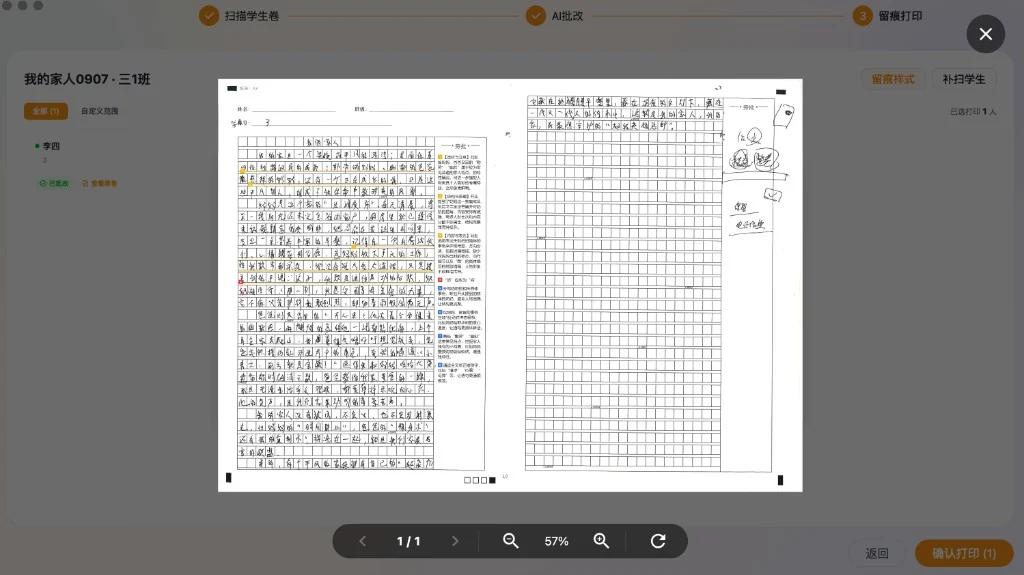
Task: Click the 确认打印 (1) button
Action: tap(964, 553)
